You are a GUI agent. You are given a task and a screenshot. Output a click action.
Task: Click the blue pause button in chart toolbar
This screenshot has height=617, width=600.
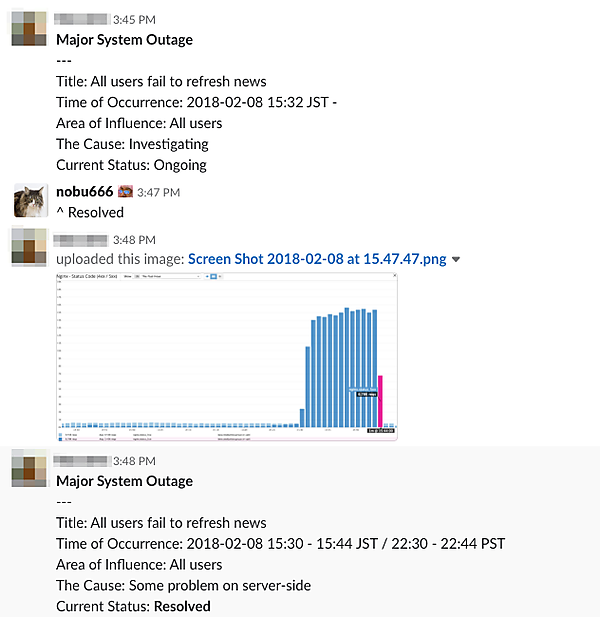(x=213, y=277)
